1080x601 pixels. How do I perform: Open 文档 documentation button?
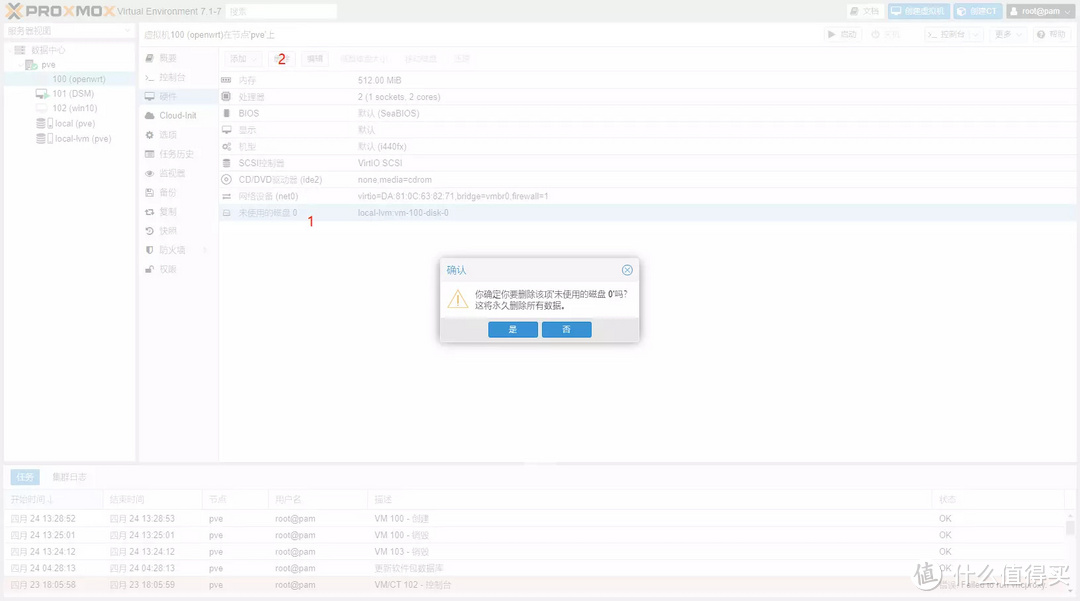pyautogui.click(x=864, y=11)
